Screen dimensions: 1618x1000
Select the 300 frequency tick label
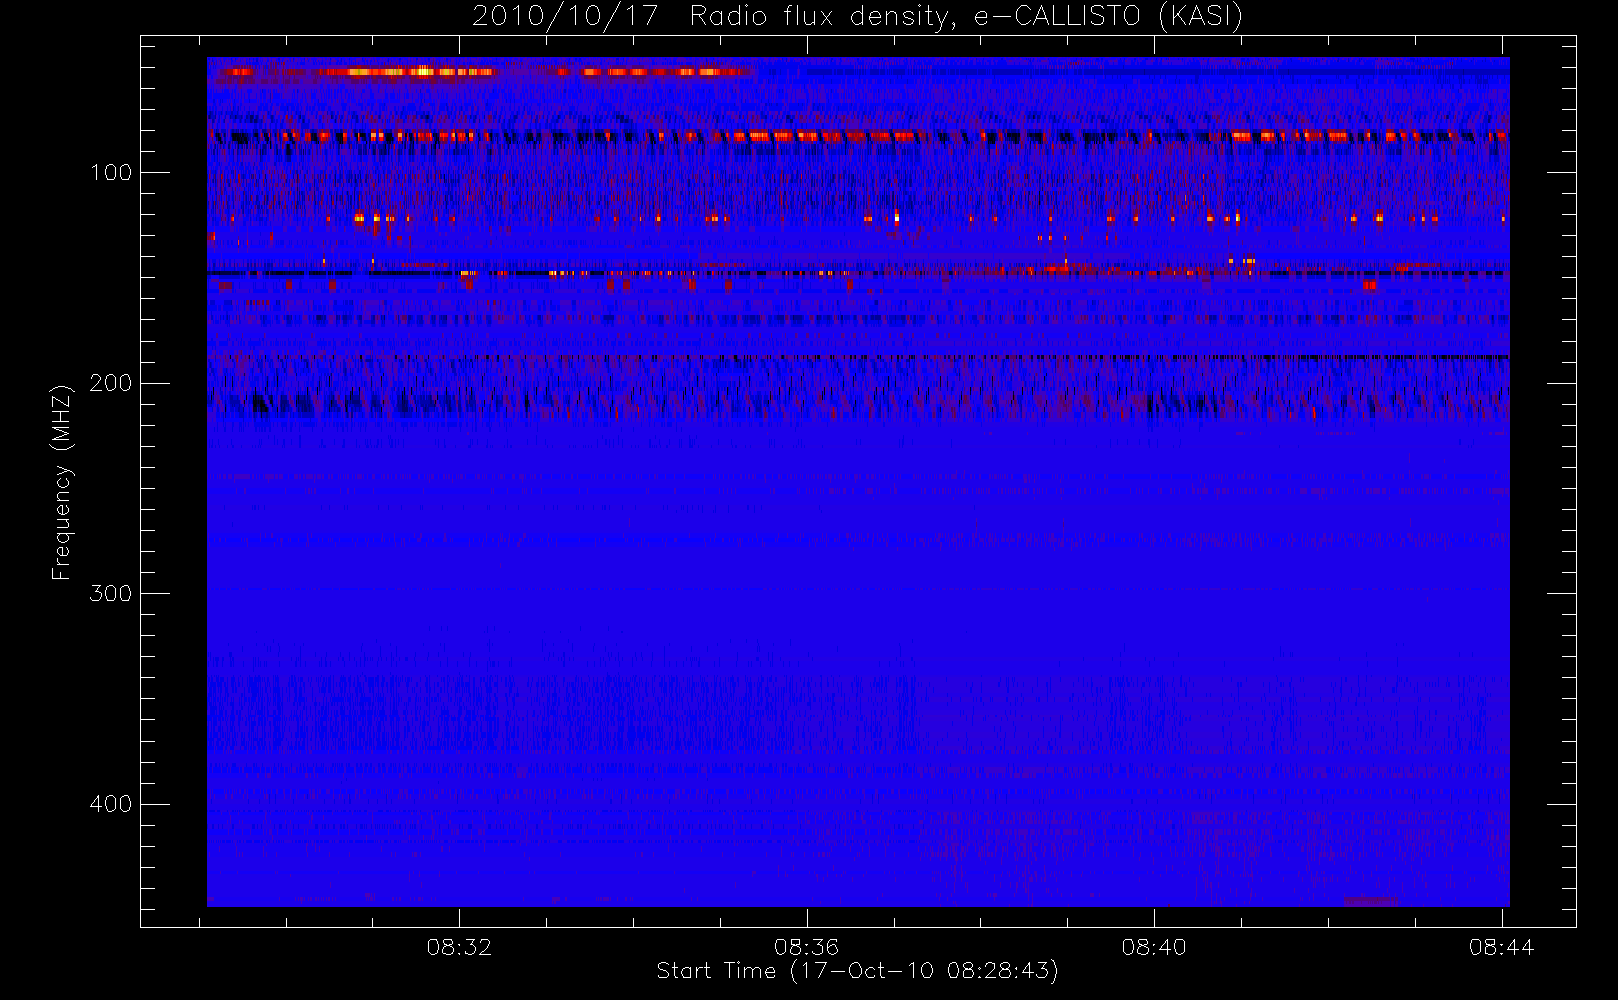click(111, 593)
